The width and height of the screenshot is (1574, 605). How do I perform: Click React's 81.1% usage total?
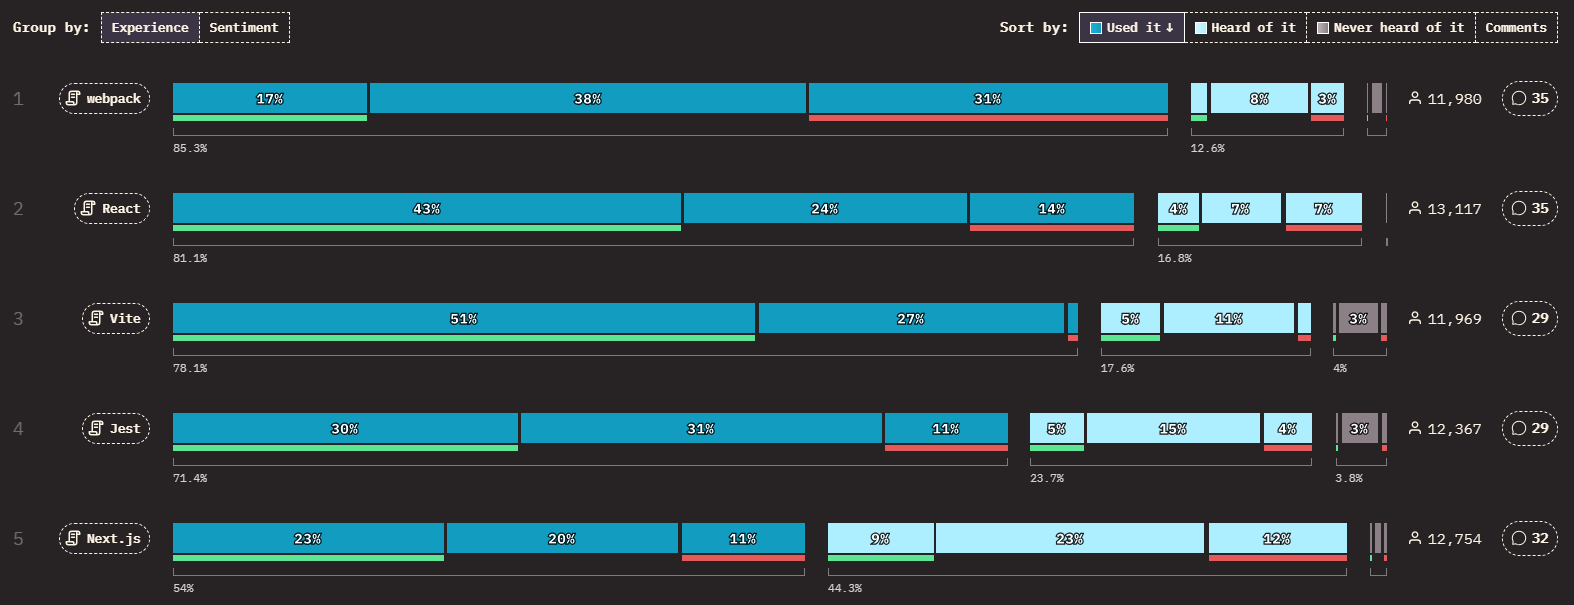(190, 258)
